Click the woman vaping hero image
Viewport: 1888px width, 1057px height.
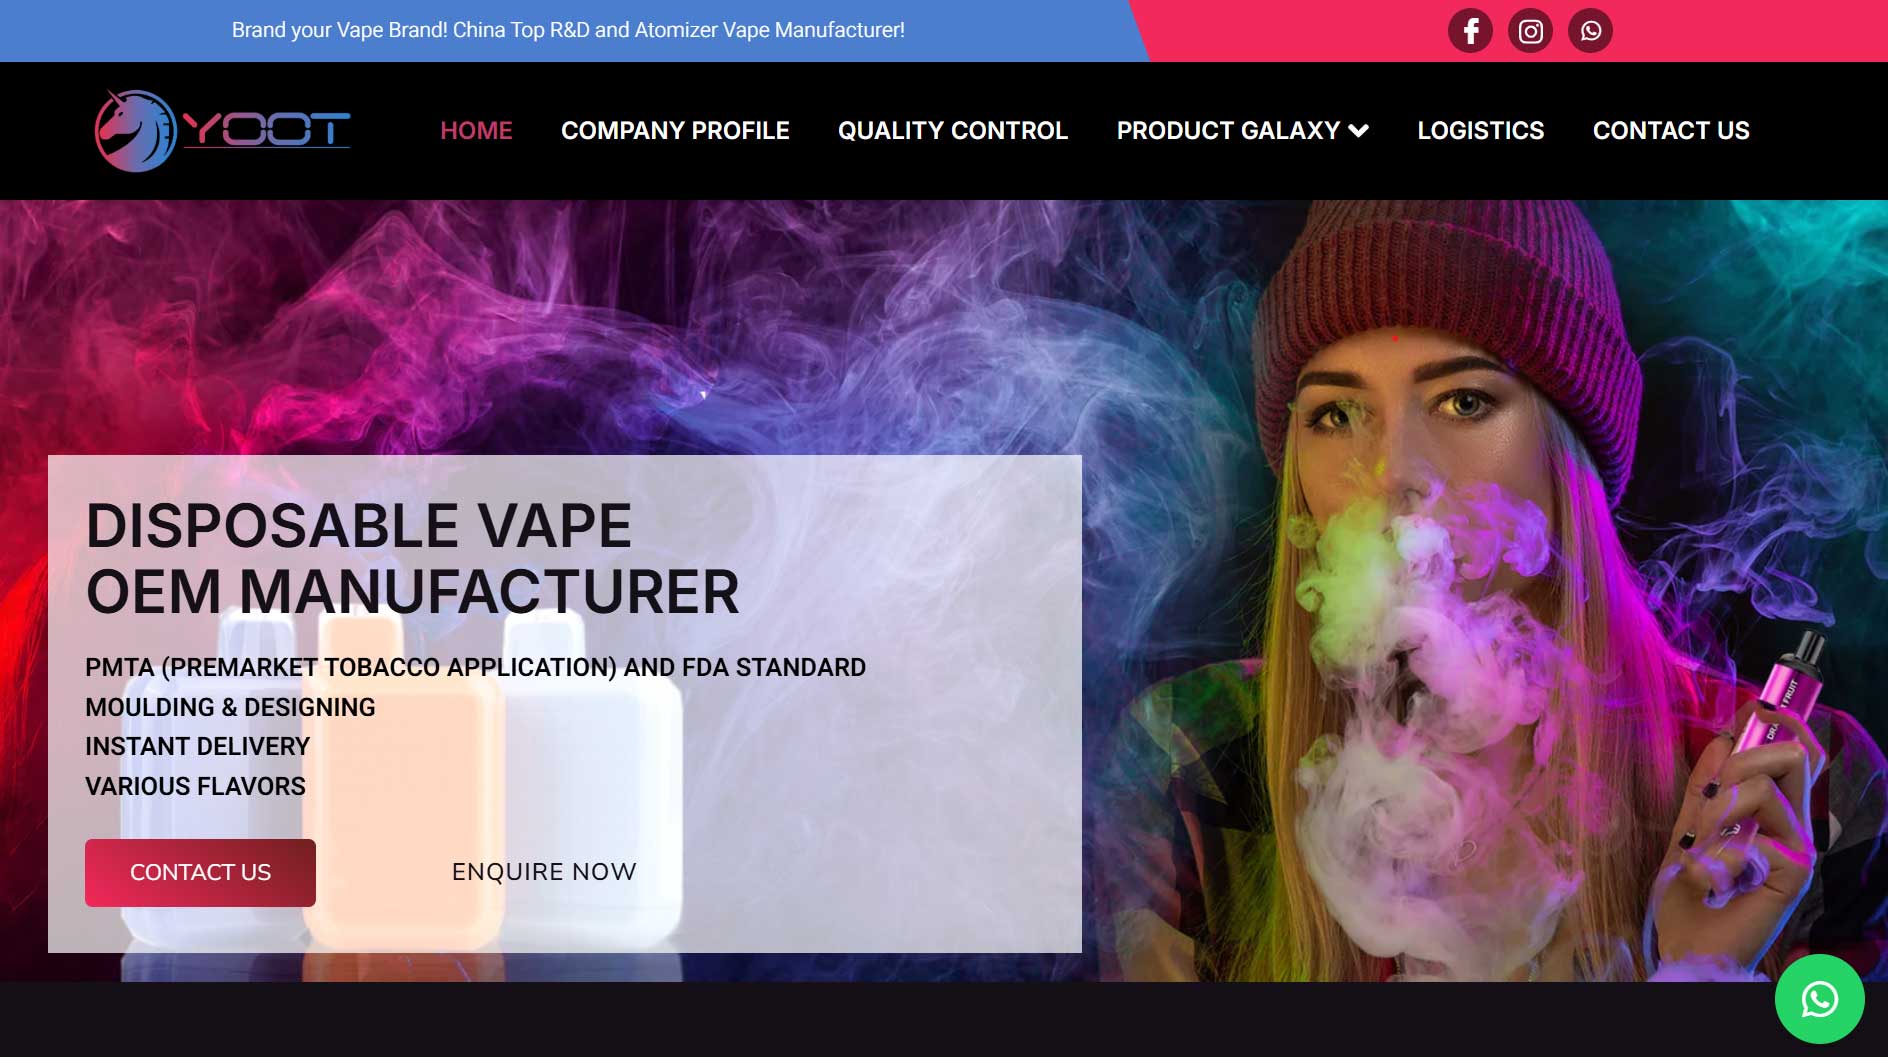[x=1480, y=590]
